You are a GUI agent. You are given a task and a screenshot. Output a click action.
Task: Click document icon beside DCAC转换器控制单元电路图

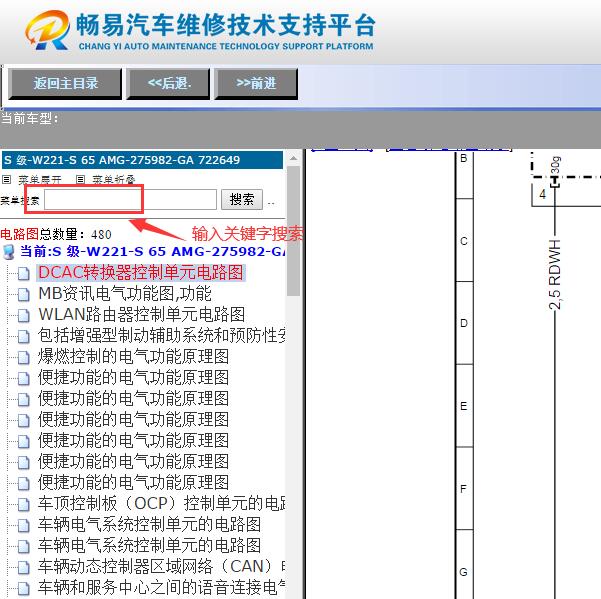[x=24, y=274]
